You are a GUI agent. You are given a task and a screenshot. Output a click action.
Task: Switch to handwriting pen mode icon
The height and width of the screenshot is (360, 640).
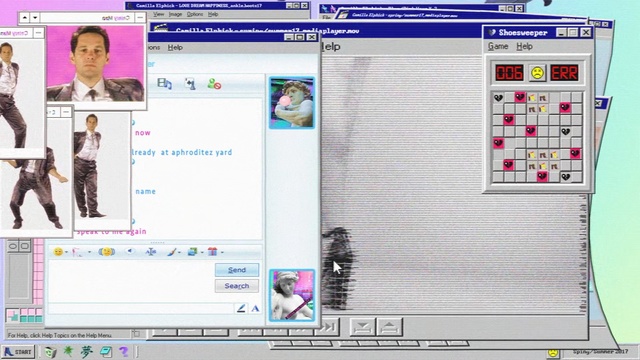pyautogui.click(x=241, y=308)
